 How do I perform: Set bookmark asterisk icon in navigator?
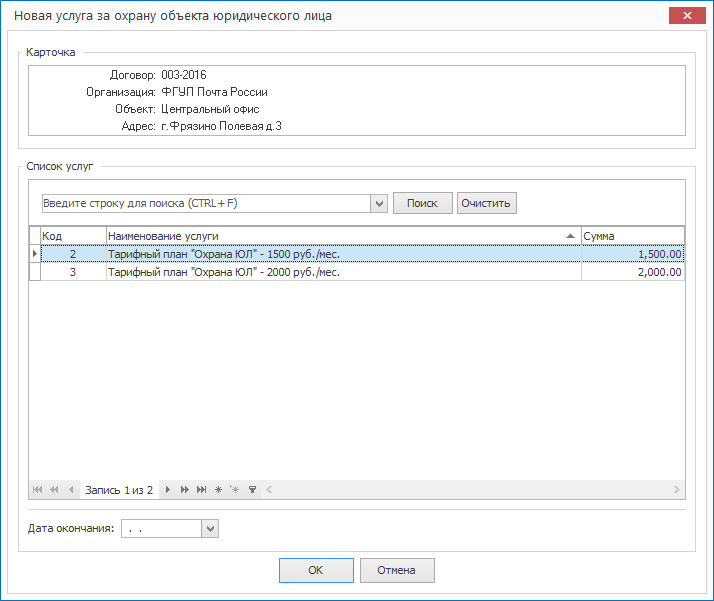(218, 489)
